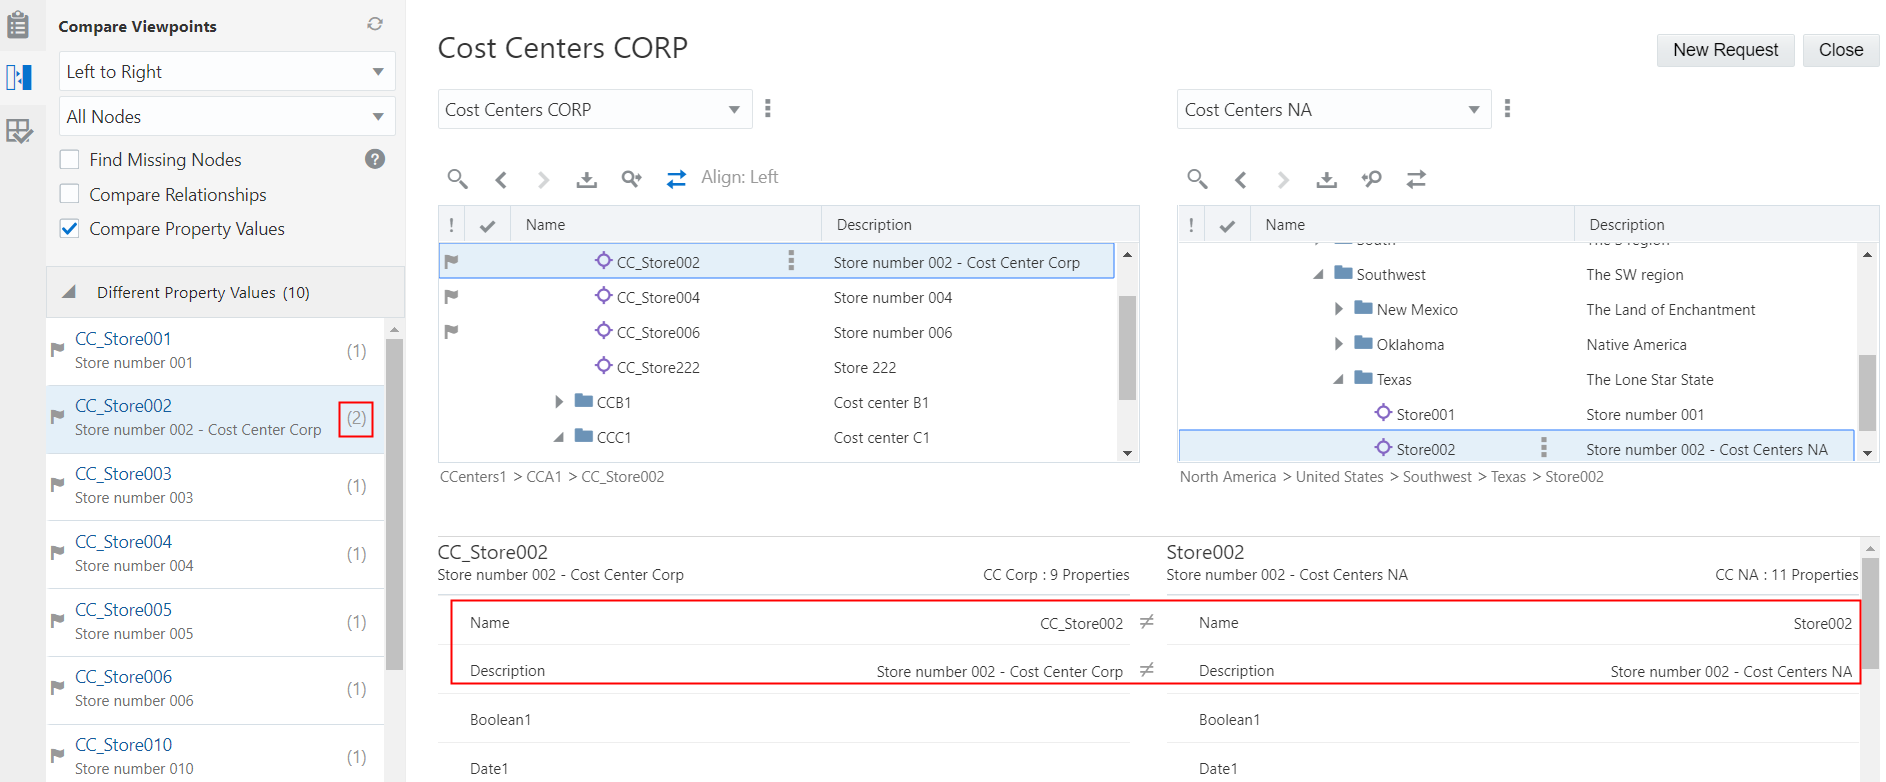This screenshot has height=782, width=1886.
Task: Open menu dots beside Cost Centers CORP dropdown
Action: click(x=768, y=108)
